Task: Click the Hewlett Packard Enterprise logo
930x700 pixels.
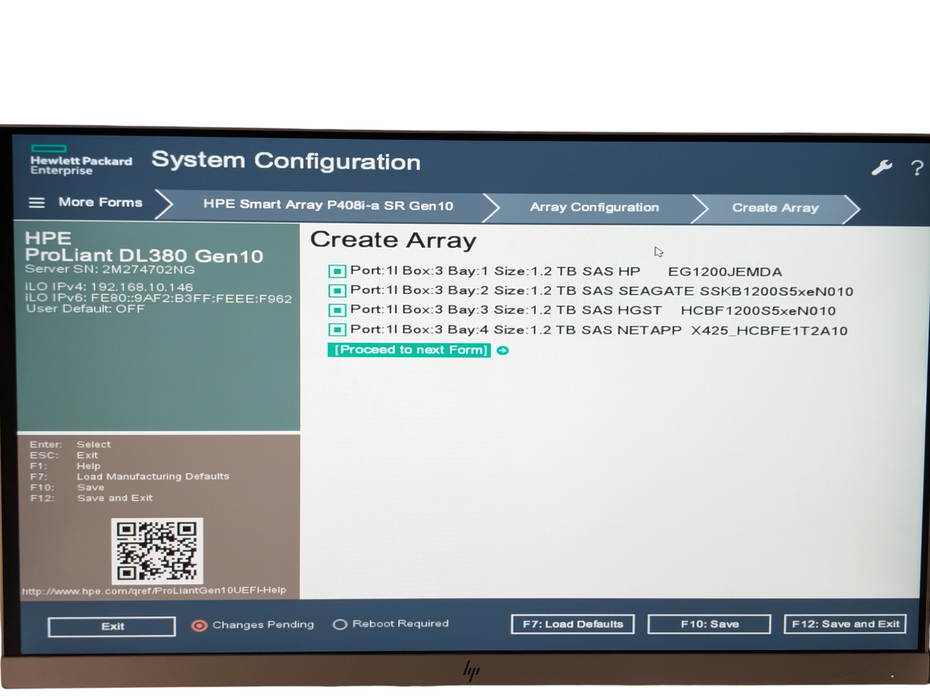Action: coord(81,160)
